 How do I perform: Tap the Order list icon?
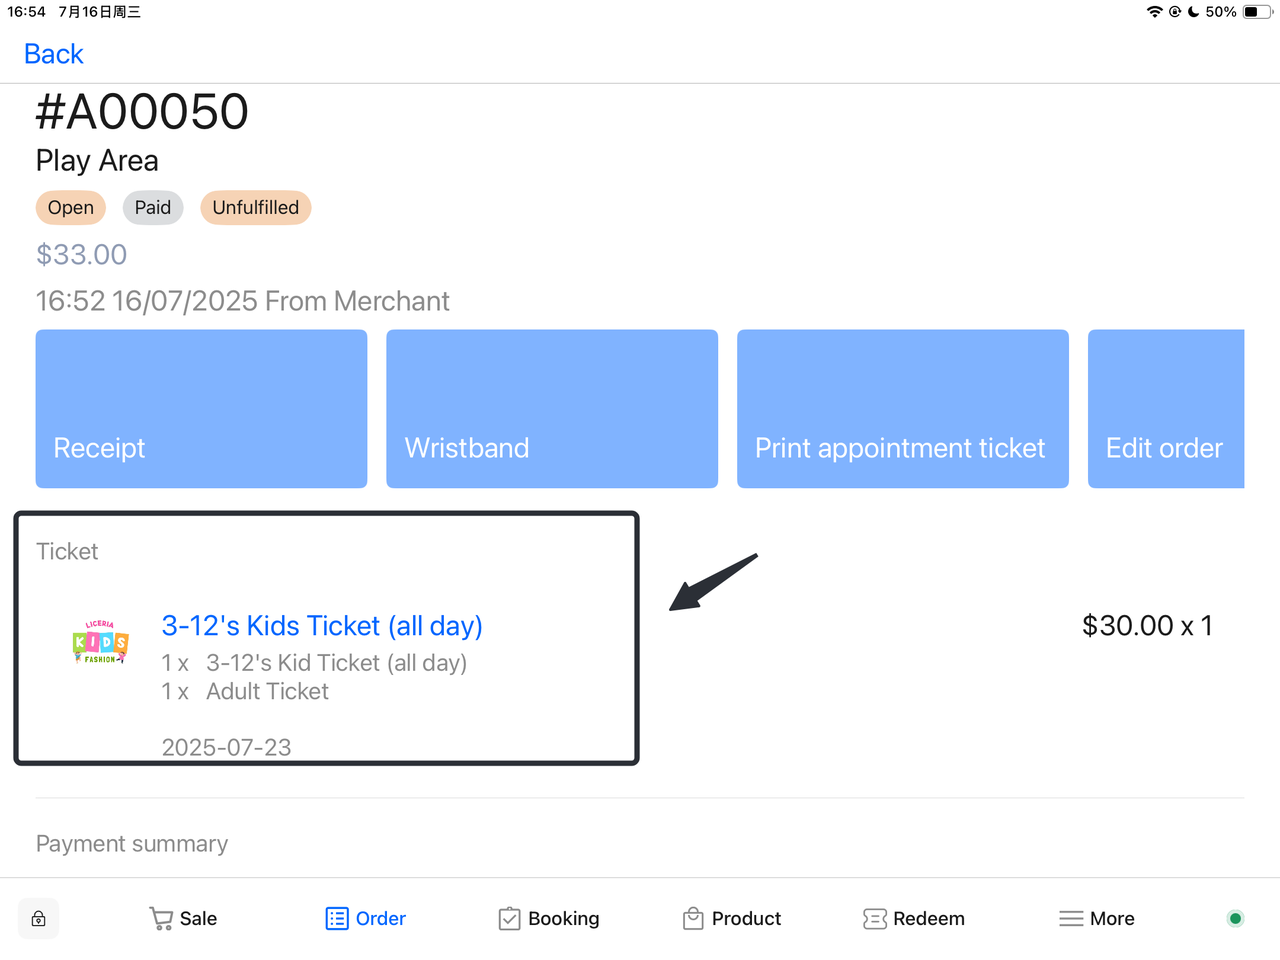pyautogui.click(x=337, y=919)
